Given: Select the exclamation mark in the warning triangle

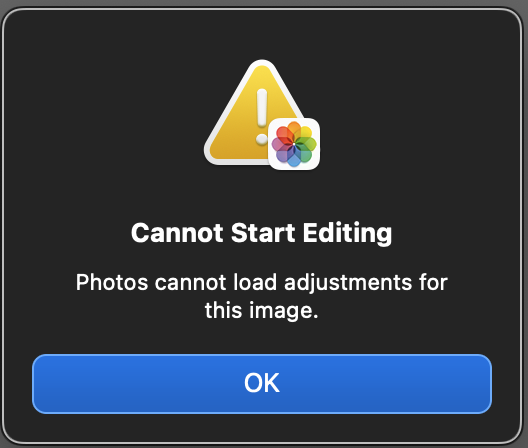Looking at the screenshot, I should (x=262, y=117).
